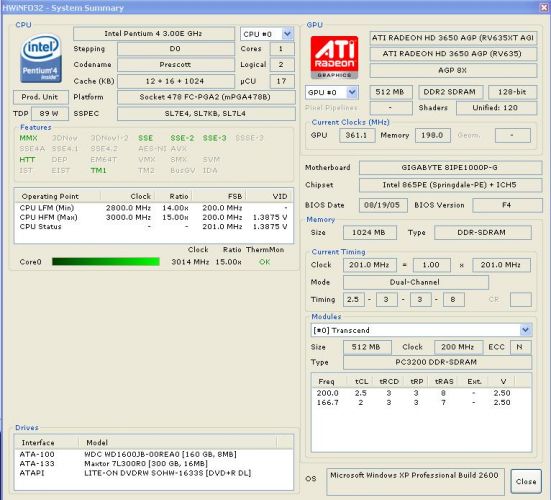Click the AGP 8X field

pyautogui.click(x=453, y=70)
